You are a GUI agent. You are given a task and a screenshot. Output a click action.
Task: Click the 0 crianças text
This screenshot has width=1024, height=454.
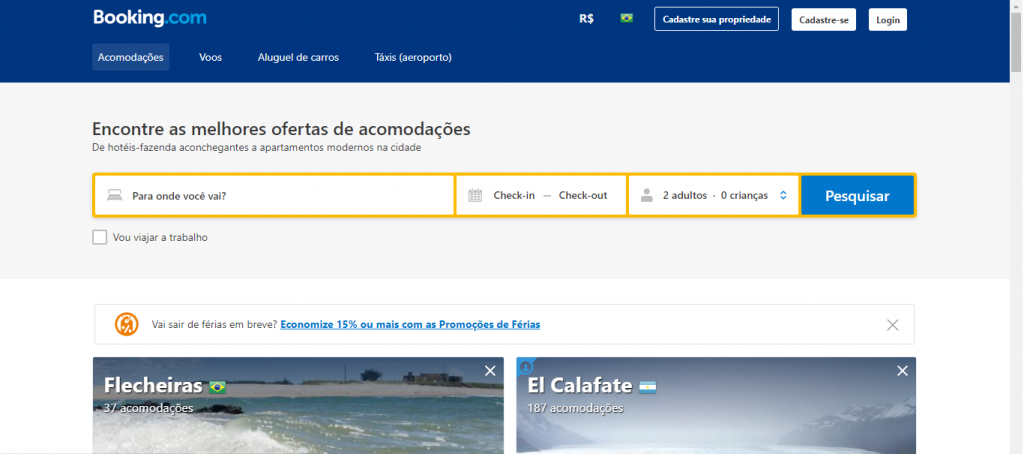click(744, 195)
